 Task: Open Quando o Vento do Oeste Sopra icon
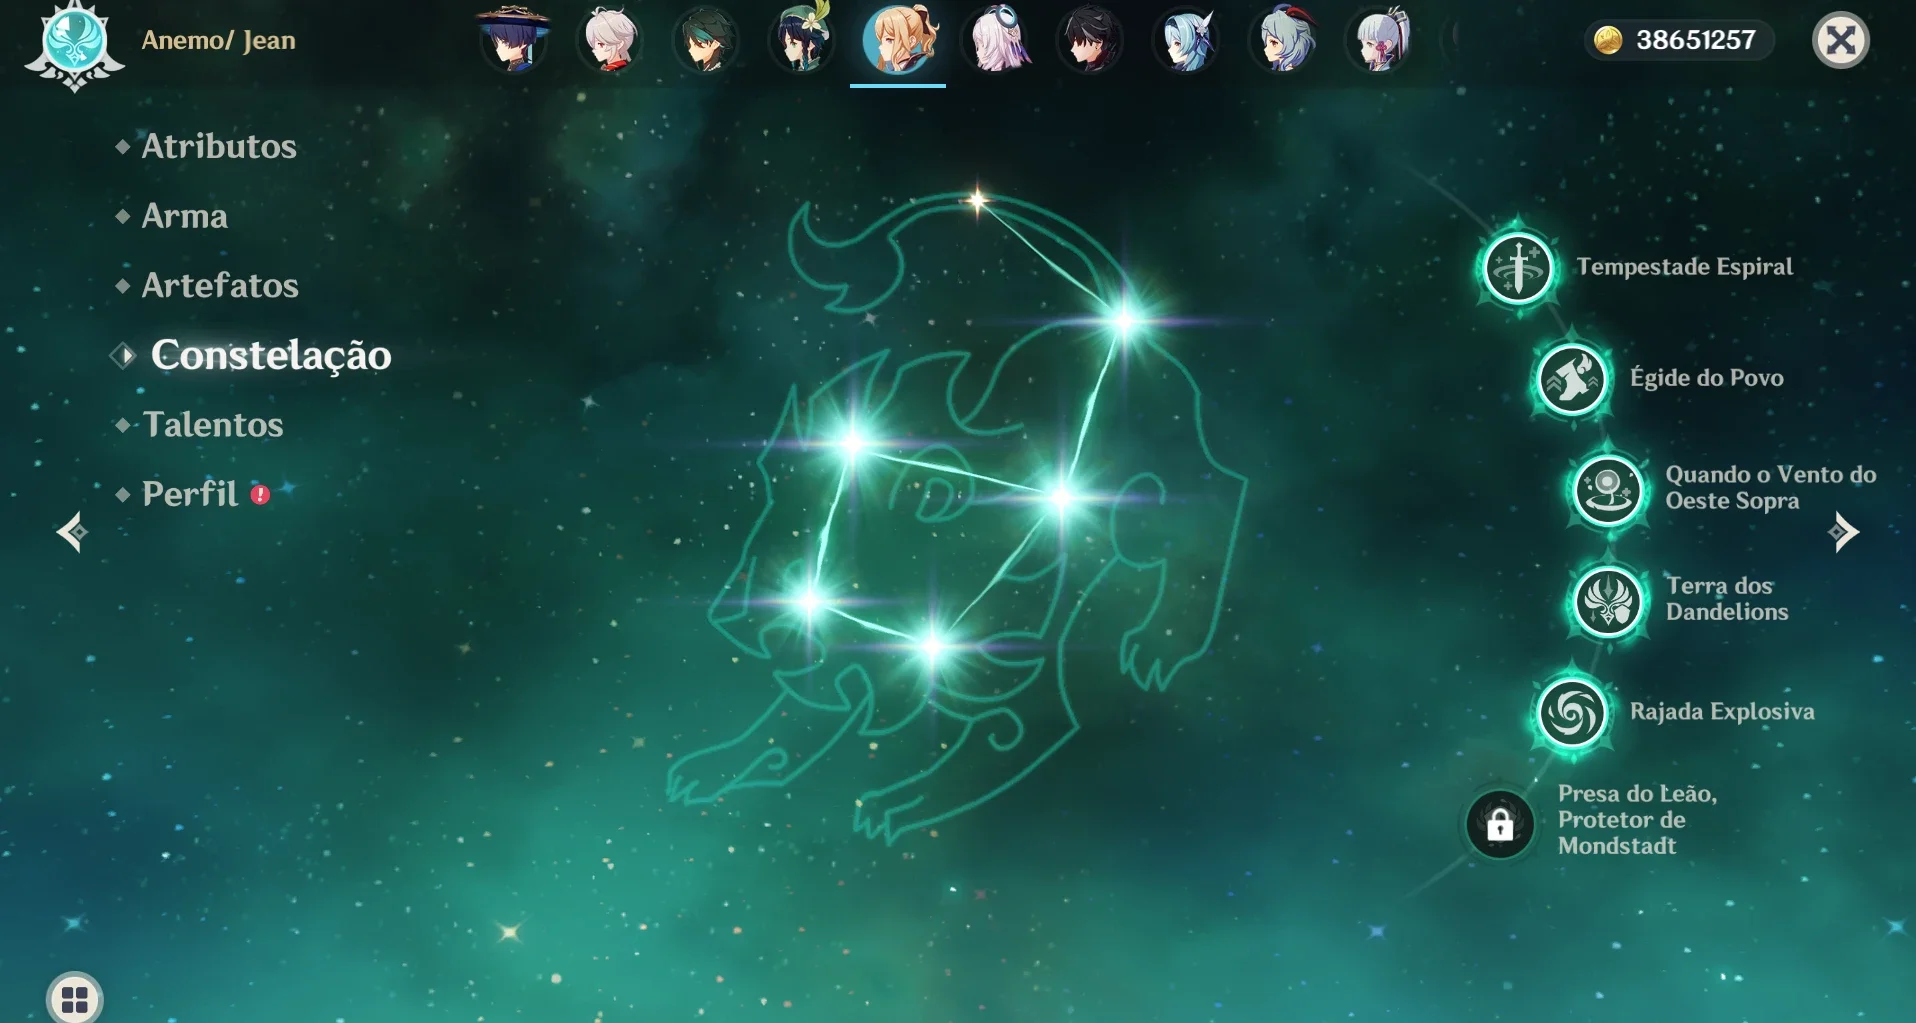pyautogui.click(x=1608, y=490)
